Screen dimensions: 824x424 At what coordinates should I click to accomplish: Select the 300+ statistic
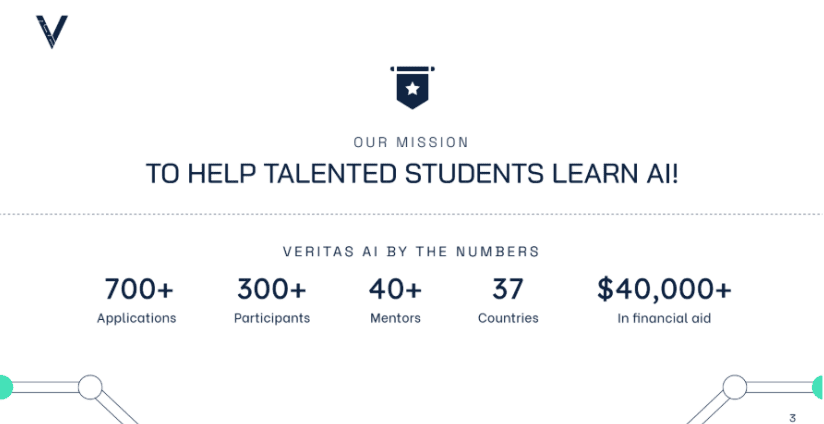[272, 289]
